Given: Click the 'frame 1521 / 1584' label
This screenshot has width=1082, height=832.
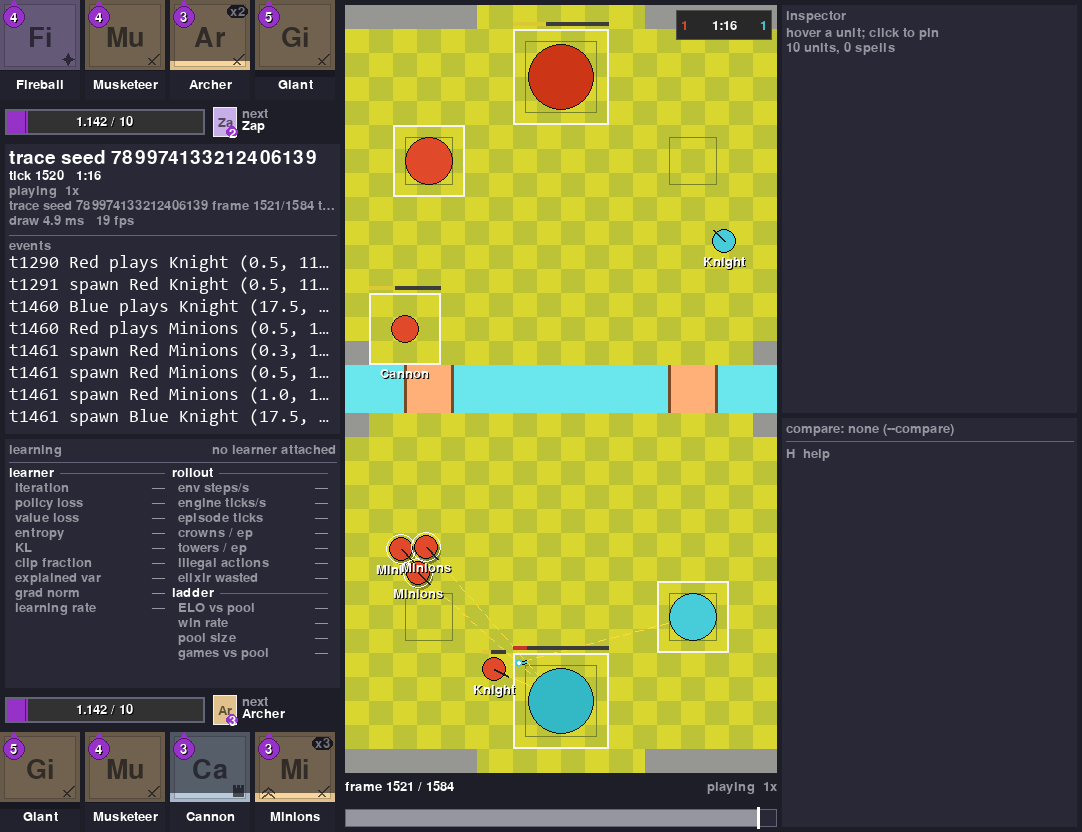Looking at the screenshot, I should 400,786.
